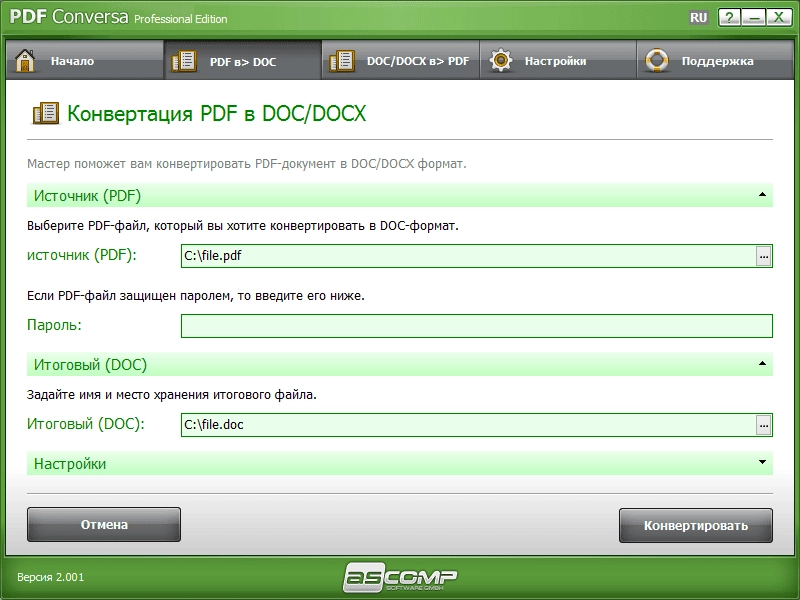Open the Начало tab
The height and width of the screenshot is (600, 800).
(85, 60)
